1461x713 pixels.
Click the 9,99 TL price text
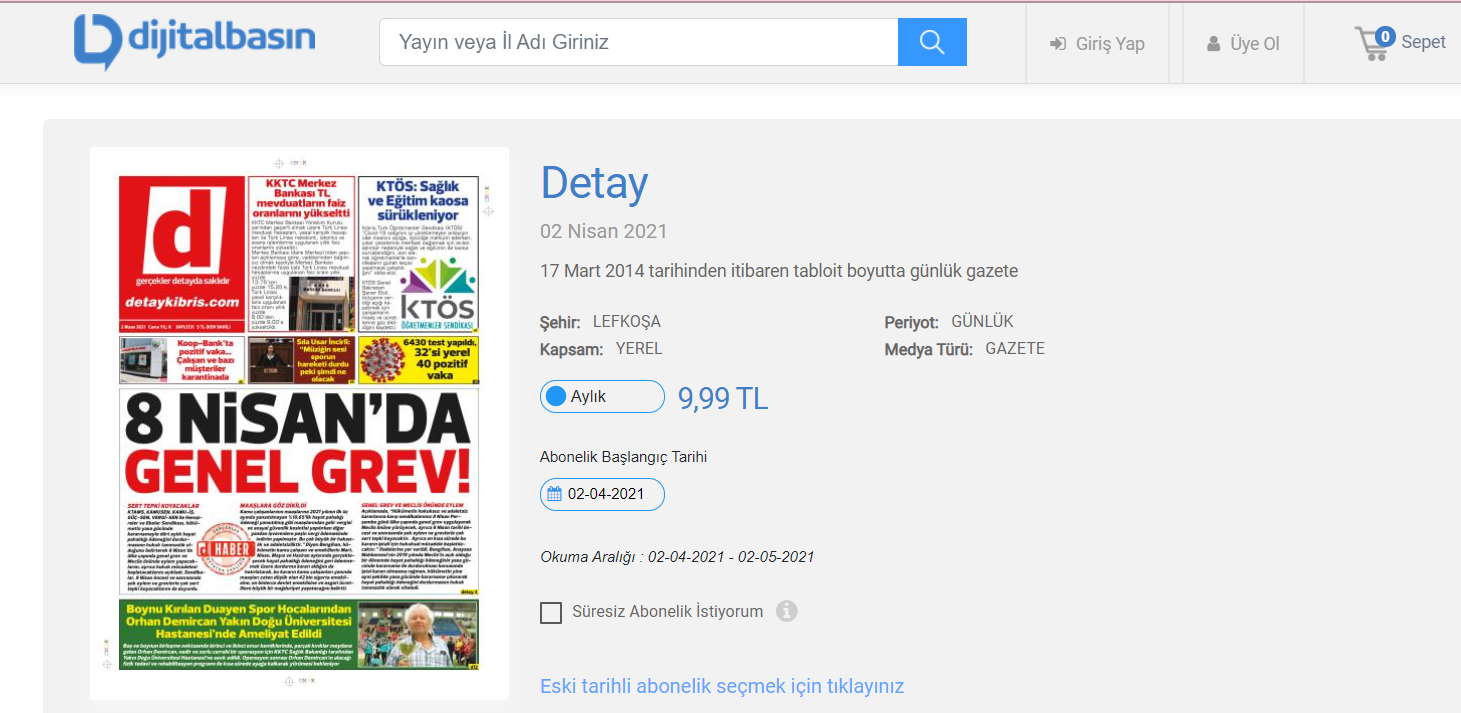pos(723,398)
